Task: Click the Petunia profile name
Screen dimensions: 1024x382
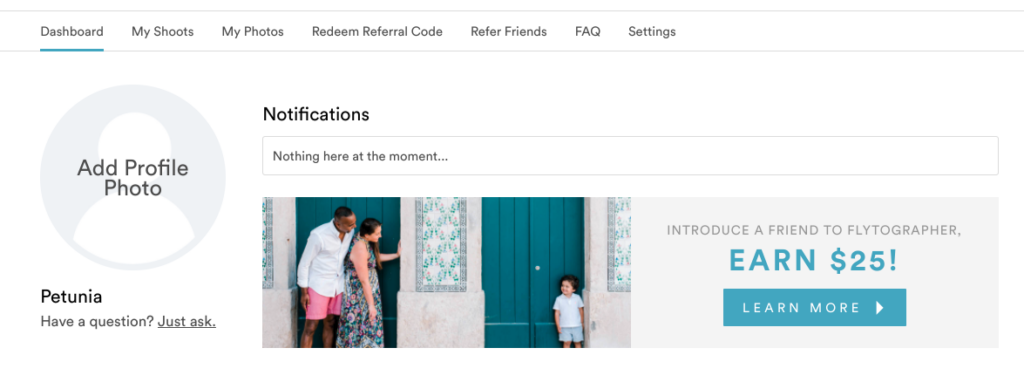Action: coord(71,297)
